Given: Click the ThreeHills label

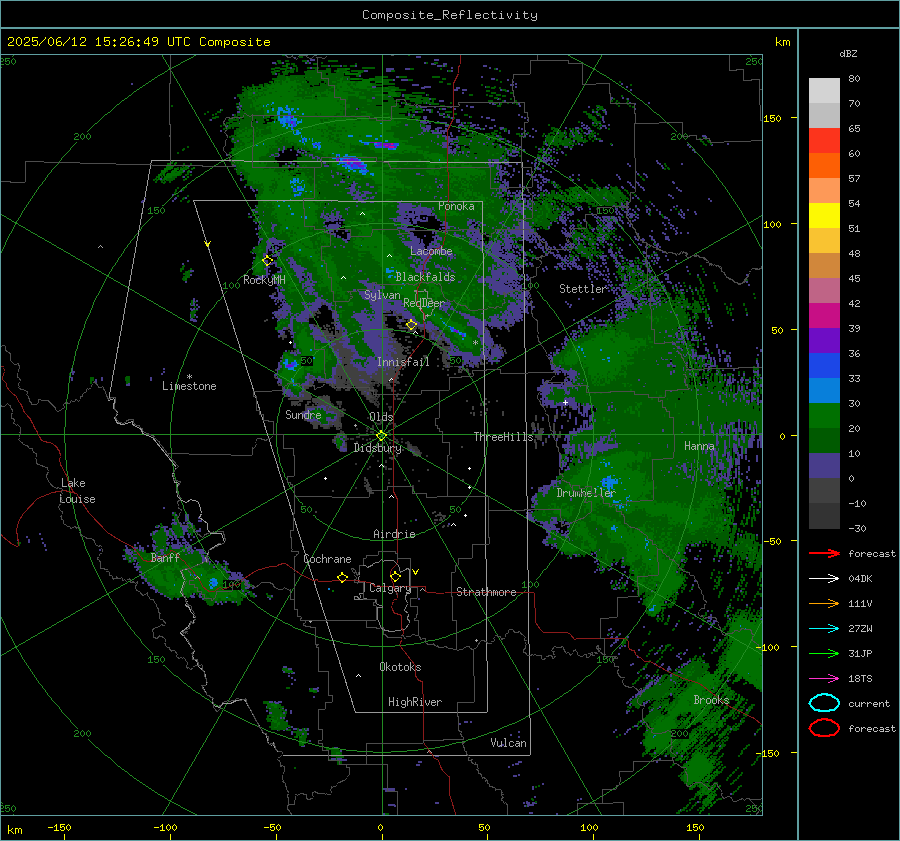Looking at the screenshot, I should coord(503,437).
